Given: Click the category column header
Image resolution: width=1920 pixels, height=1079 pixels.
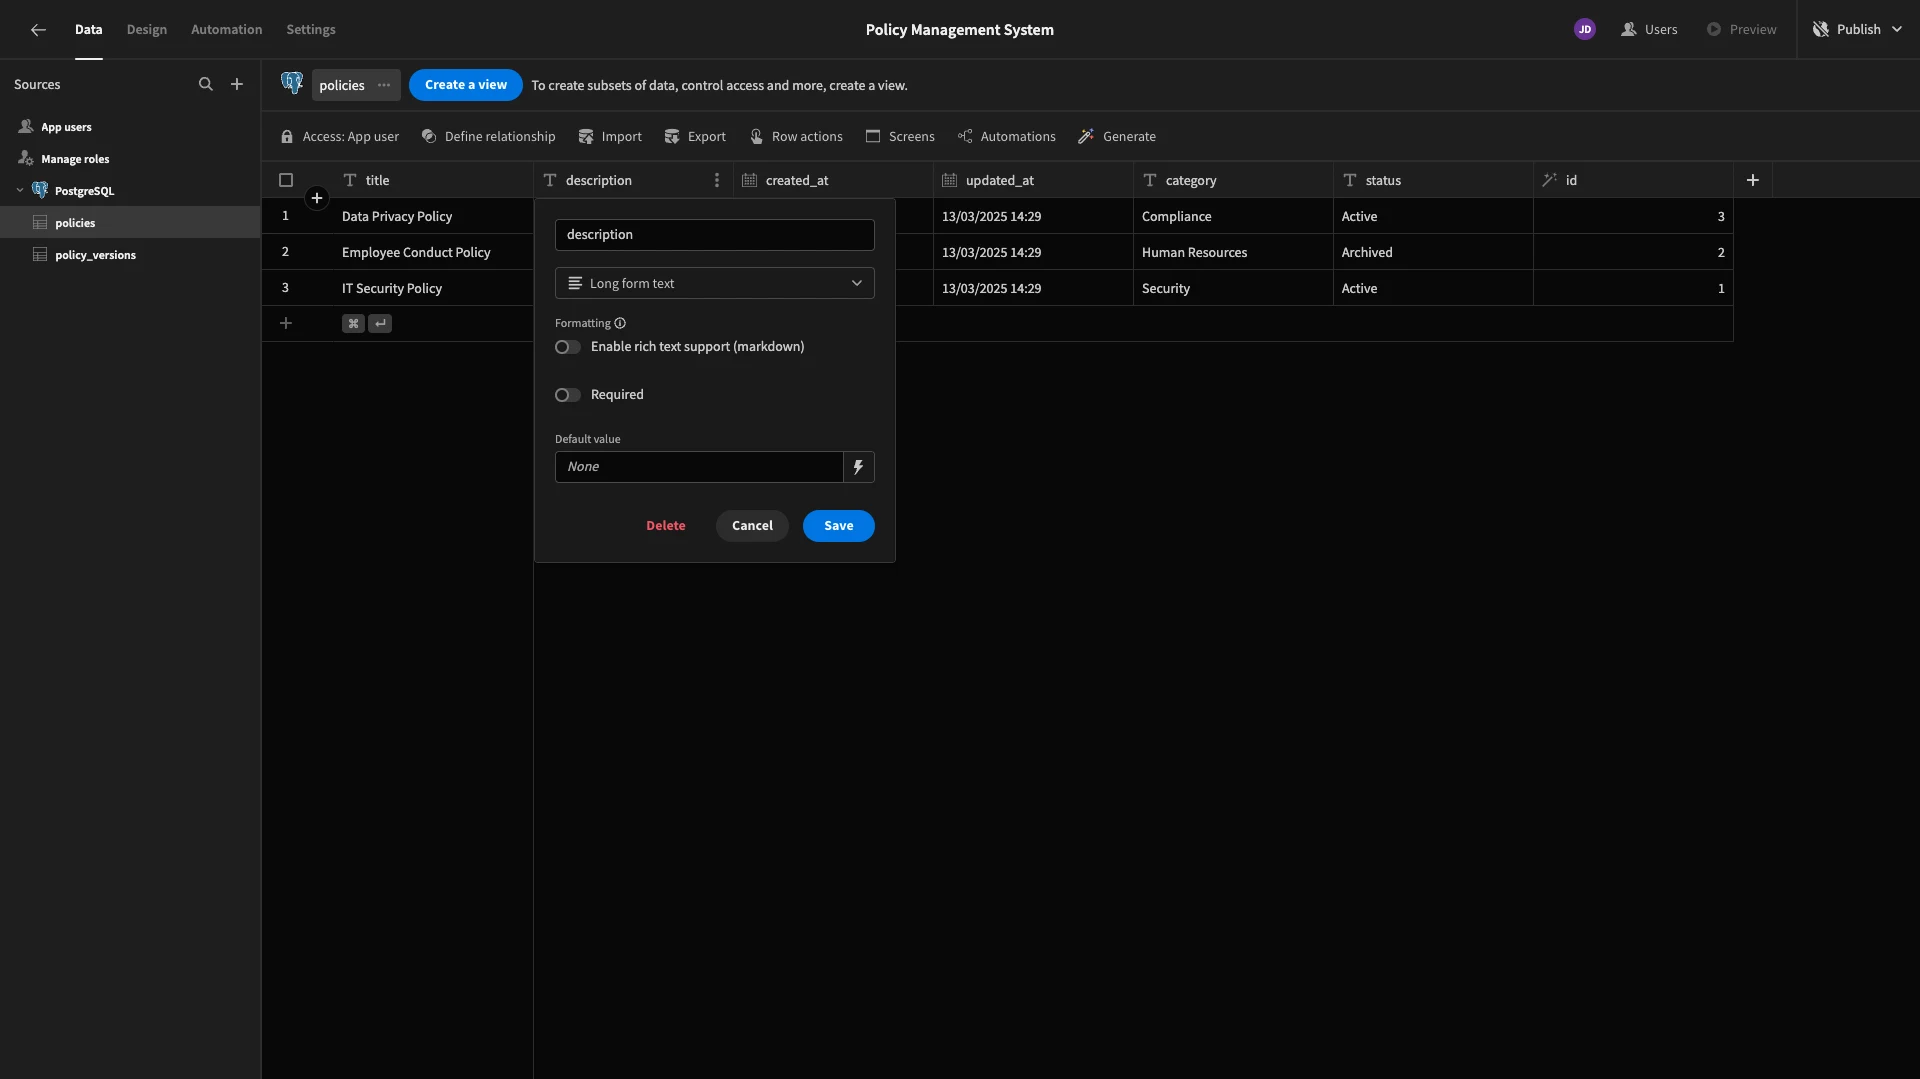Looking at the screenshot, I should point(1233,181).
